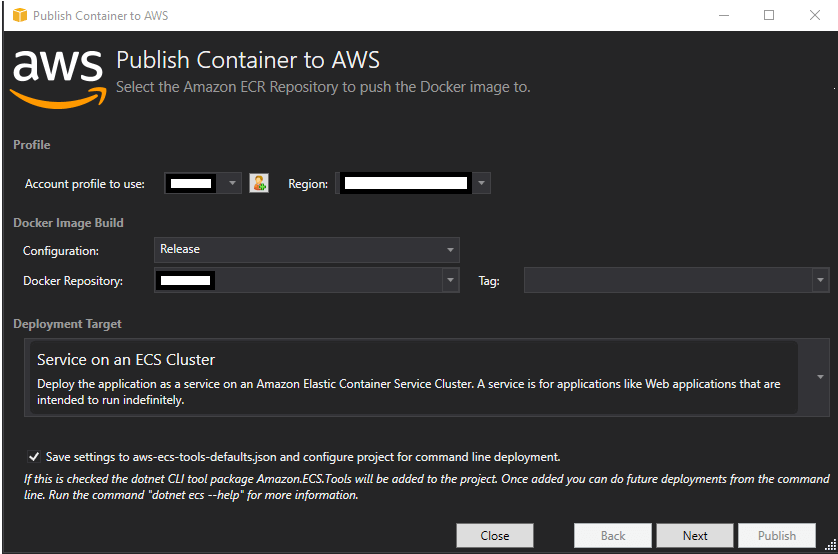The image size is (838, 554).
Task: Click the Close button
Action: [x=495, y=535]
